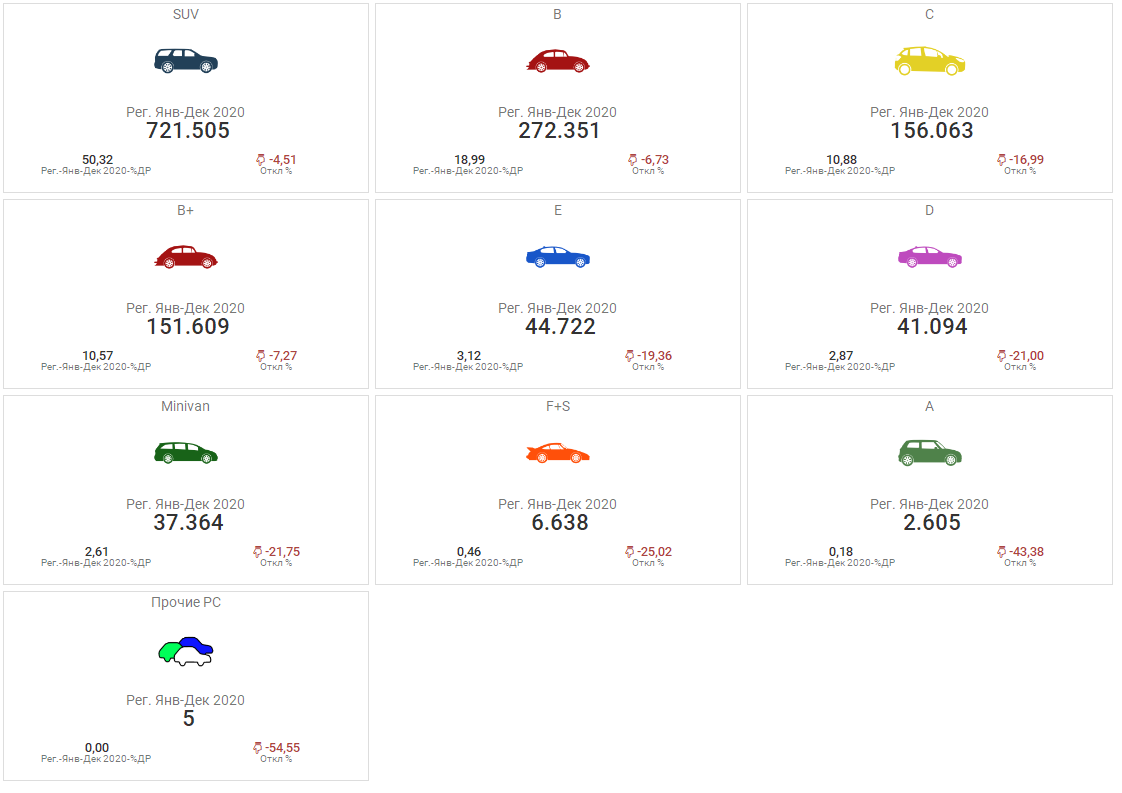Click the green A segment car icon
The height and width of the screenshot is (793, 1122).
tap(930, 452)
